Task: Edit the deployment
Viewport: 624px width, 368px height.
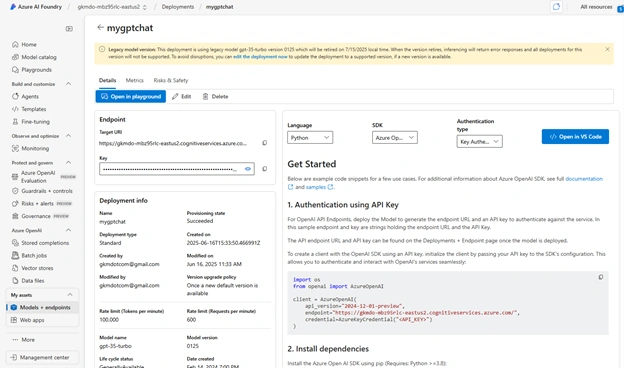Action: click(181, 97)
